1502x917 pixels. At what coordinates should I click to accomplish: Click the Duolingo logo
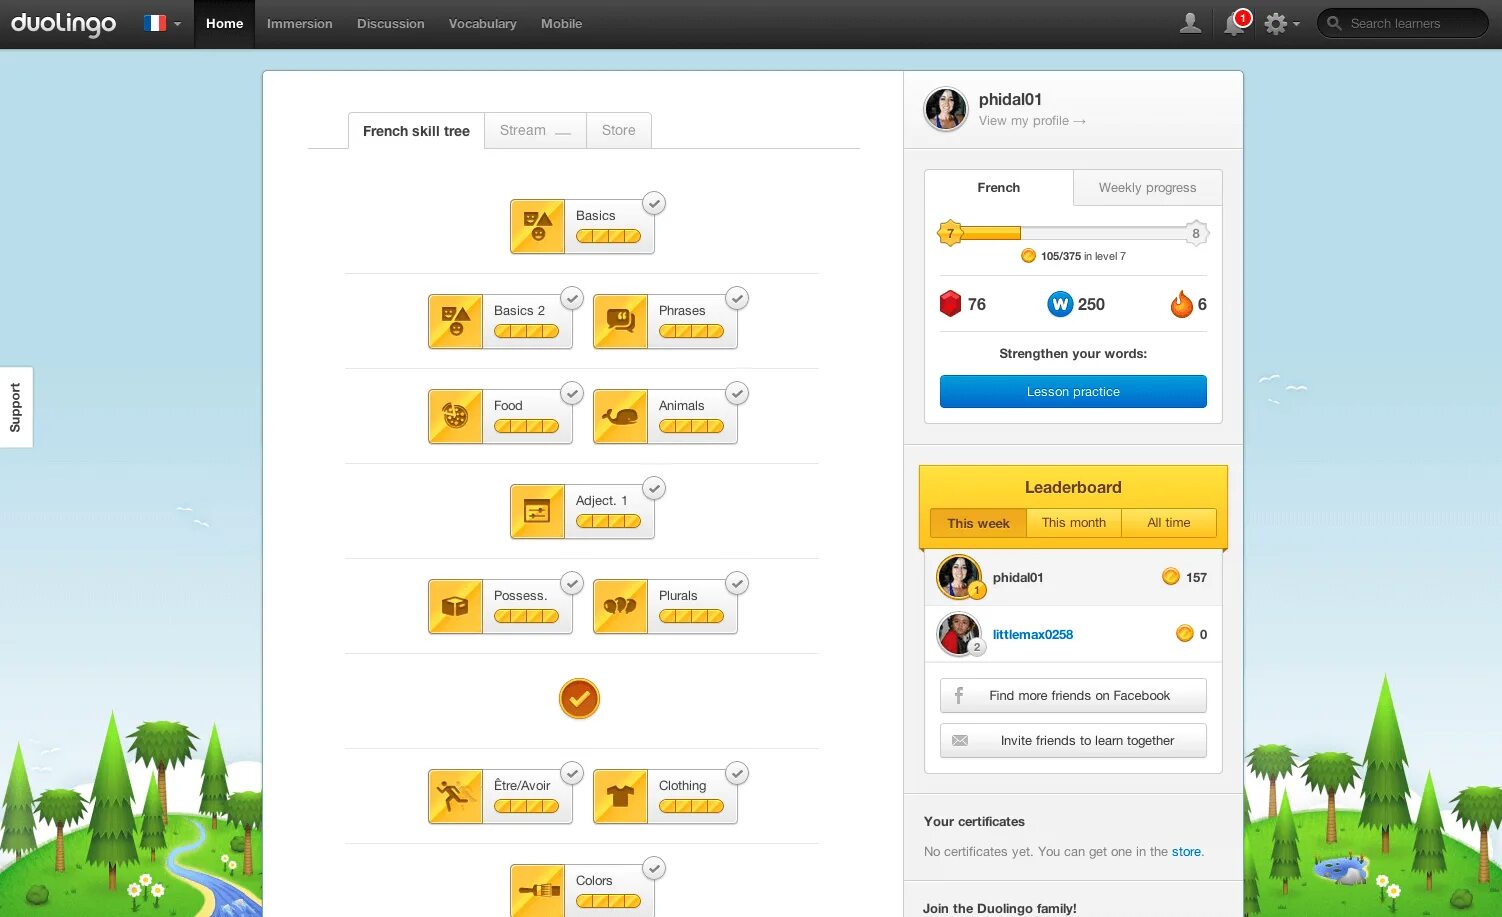click(63, 24)
